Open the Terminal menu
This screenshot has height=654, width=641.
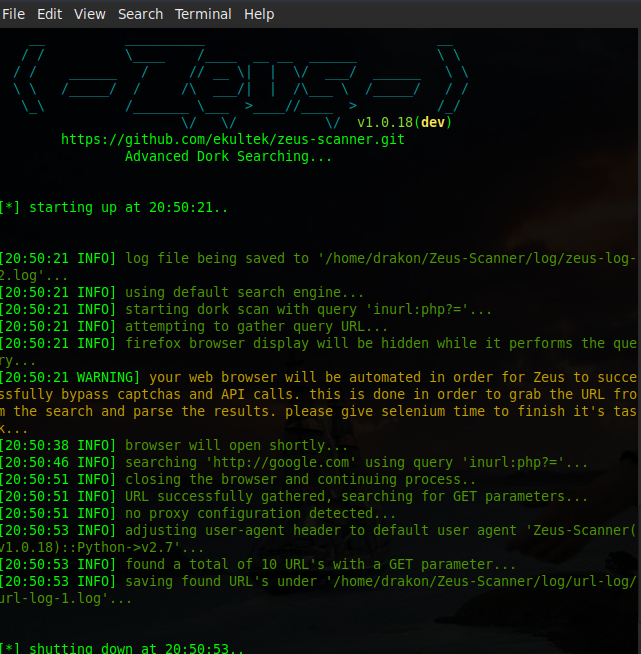[x=204, y=14]
